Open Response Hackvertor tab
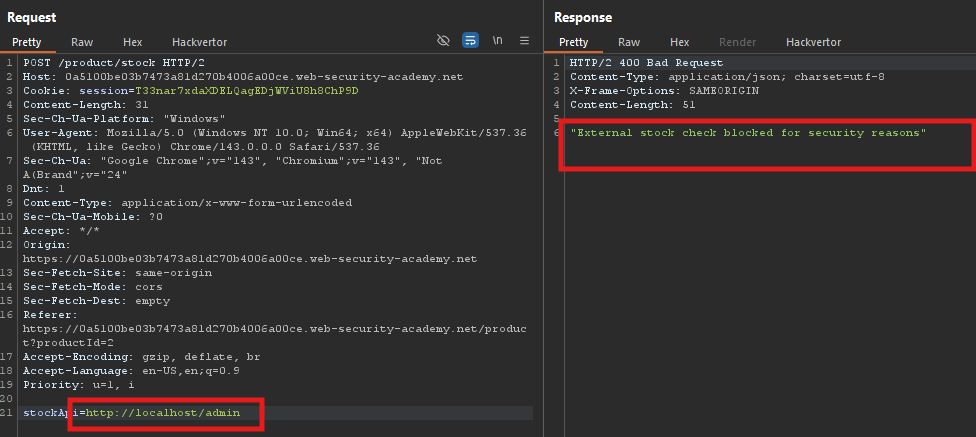 click(x=814, y=42)
